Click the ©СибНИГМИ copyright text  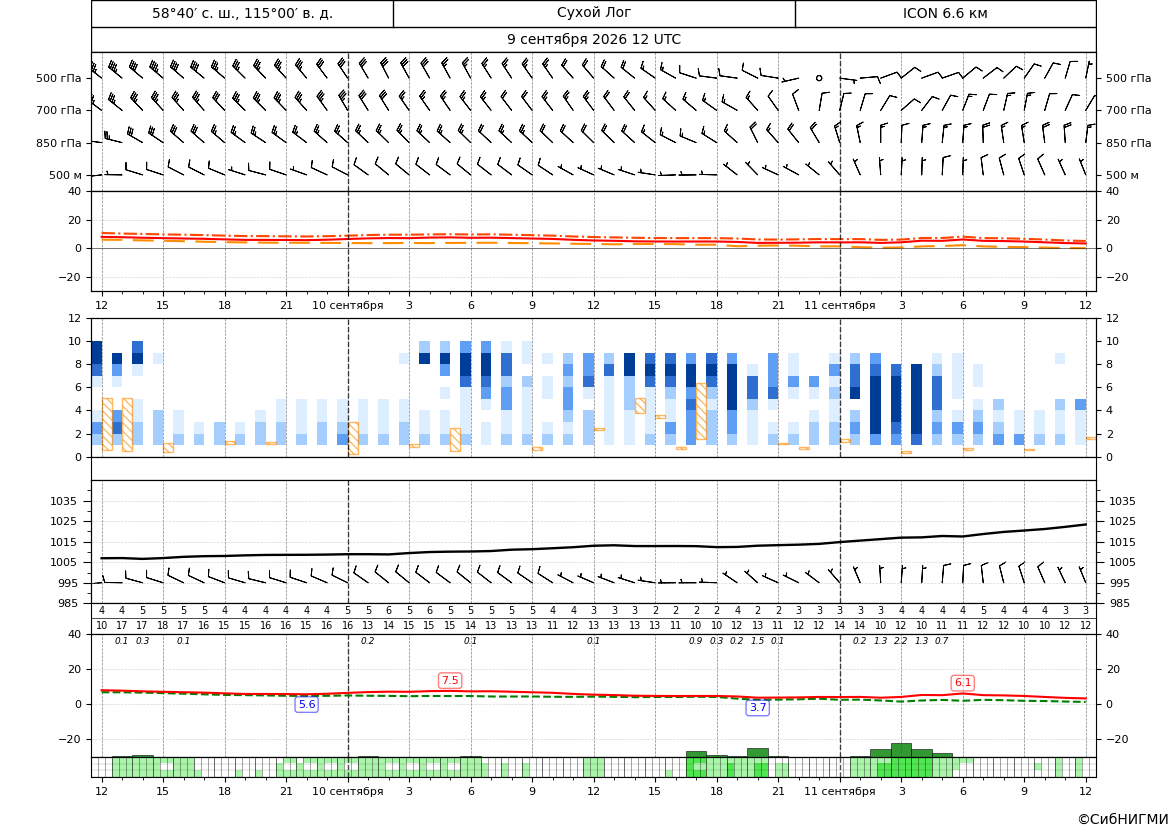point(1123,819)
